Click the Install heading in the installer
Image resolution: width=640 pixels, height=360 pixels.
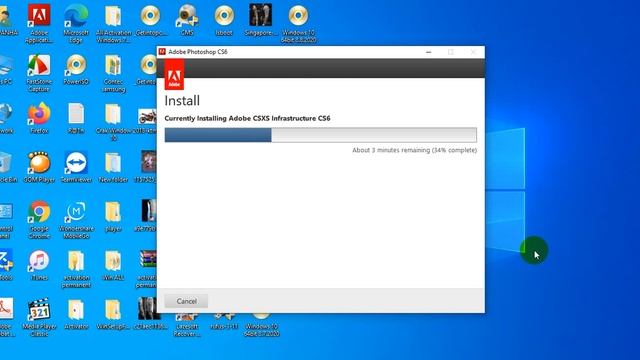182,101
